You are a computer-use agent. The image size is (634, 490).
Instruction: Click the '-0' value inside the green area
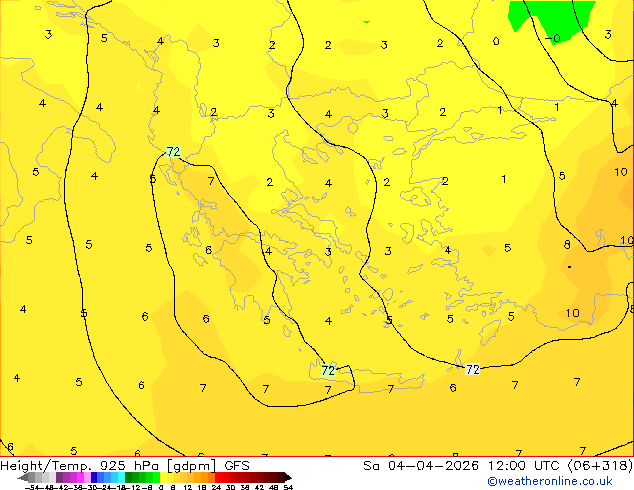point(553,38)
